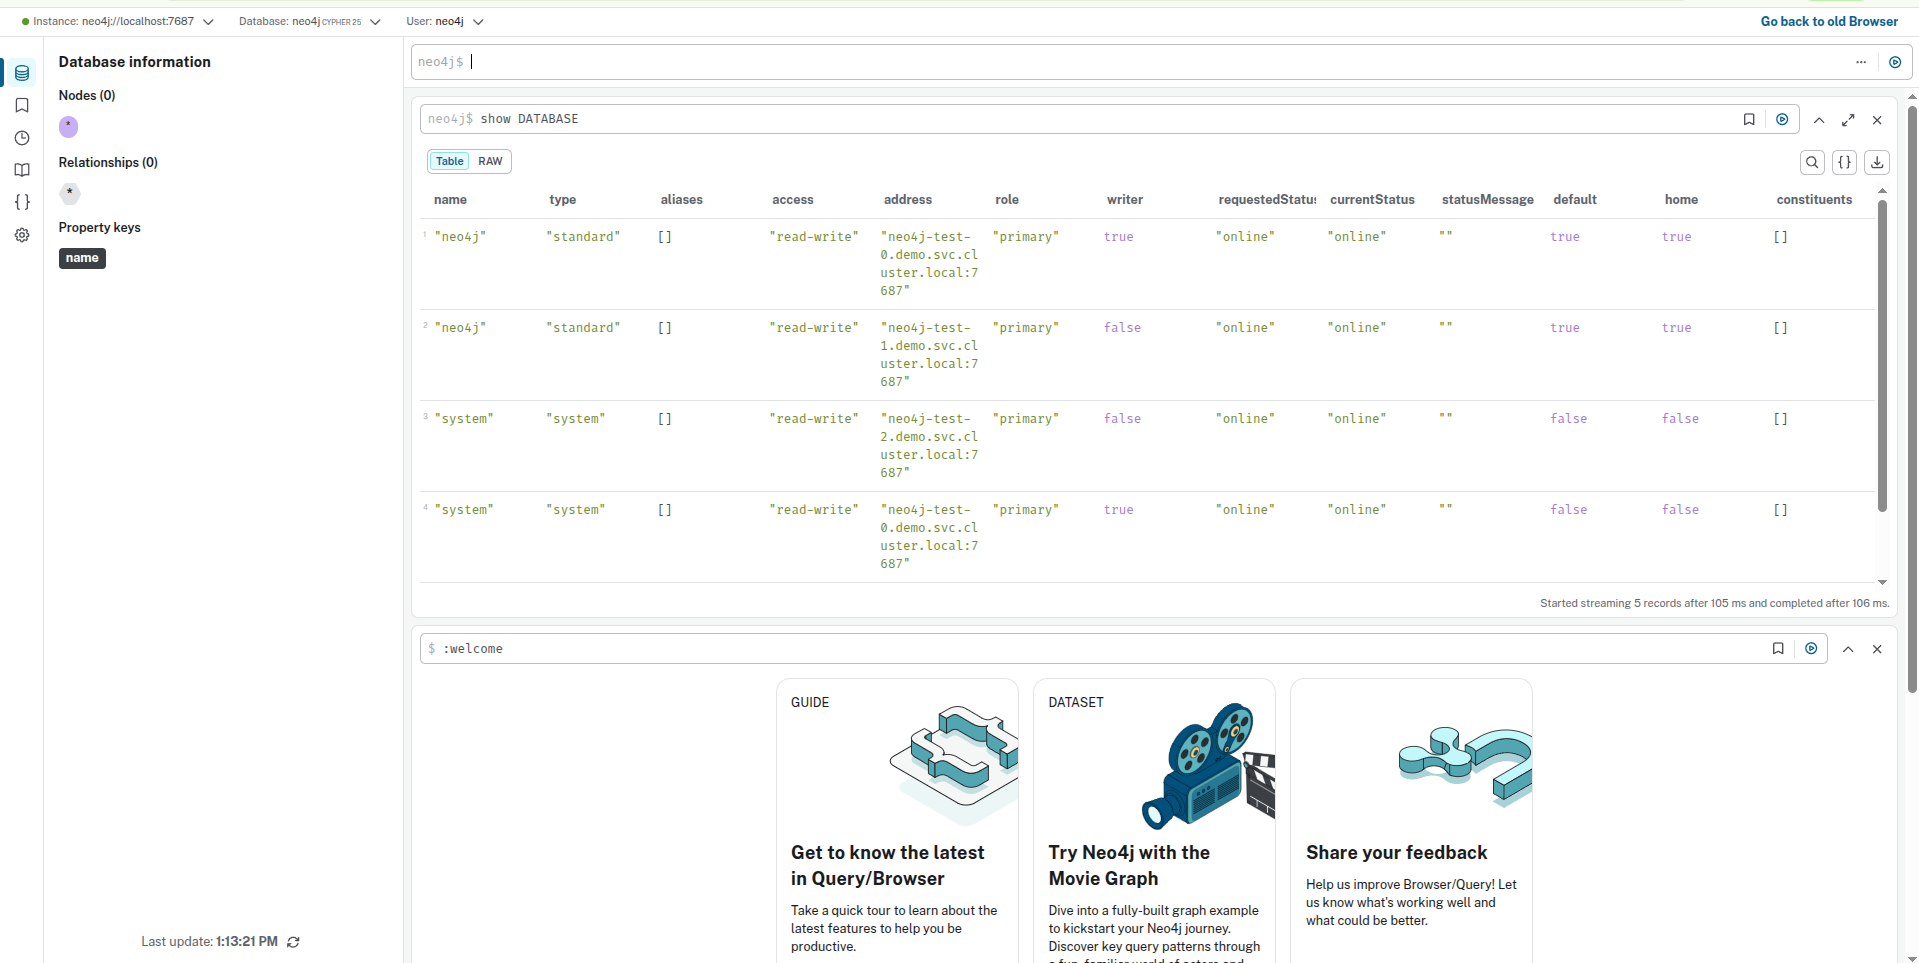Open the query parameters braces sidebar icon
1919x963 pixels.
point(22,202)
